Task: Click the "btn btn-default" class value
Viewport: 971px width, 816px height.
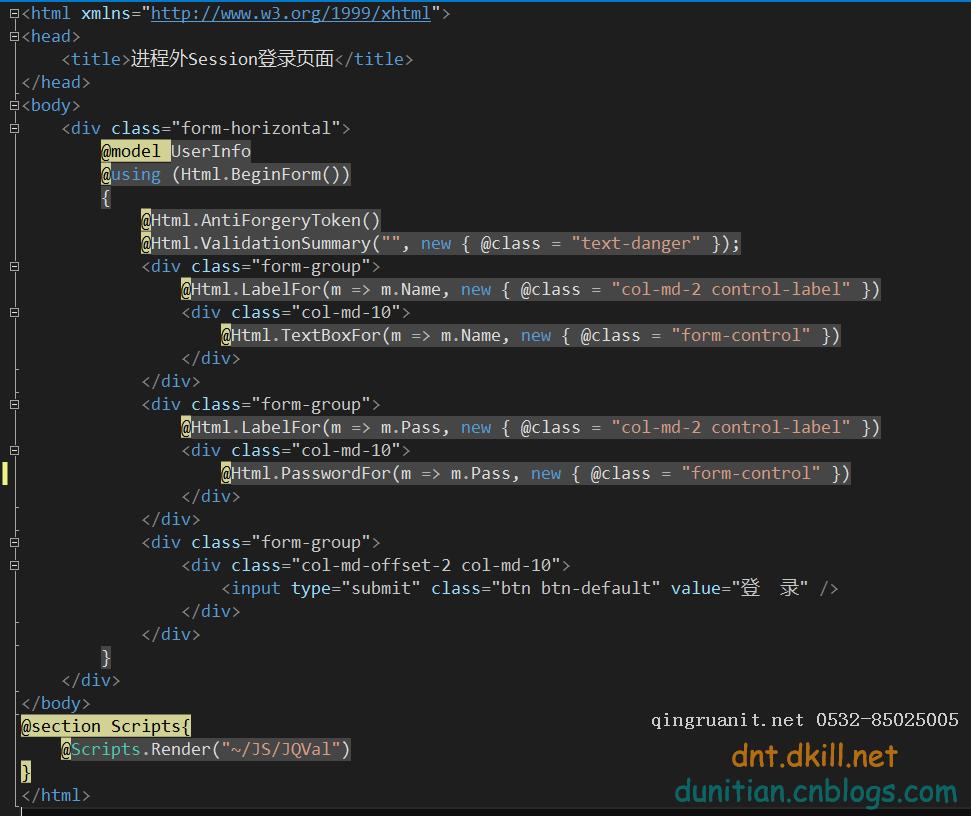Action: [x=575, y=588]
